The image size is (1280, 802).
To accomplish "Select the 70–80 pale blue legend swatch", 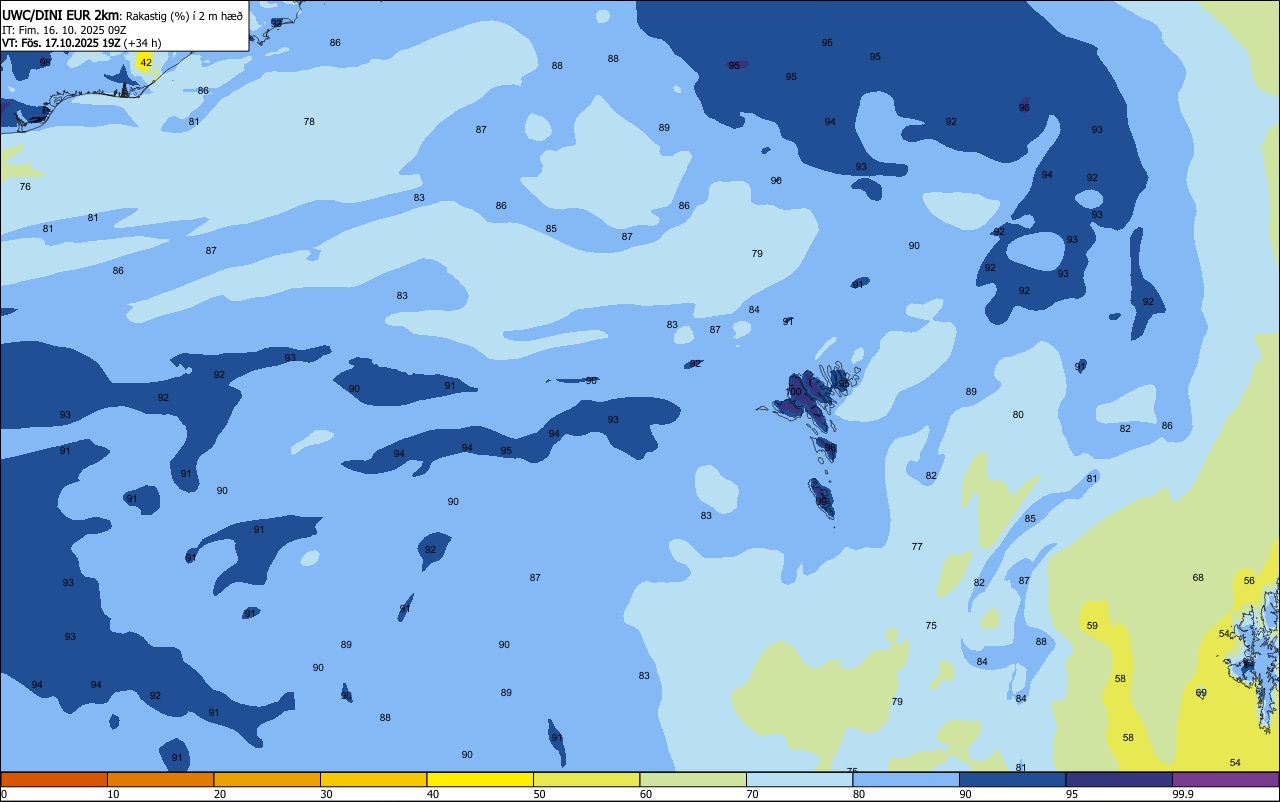I will (799, 779).
